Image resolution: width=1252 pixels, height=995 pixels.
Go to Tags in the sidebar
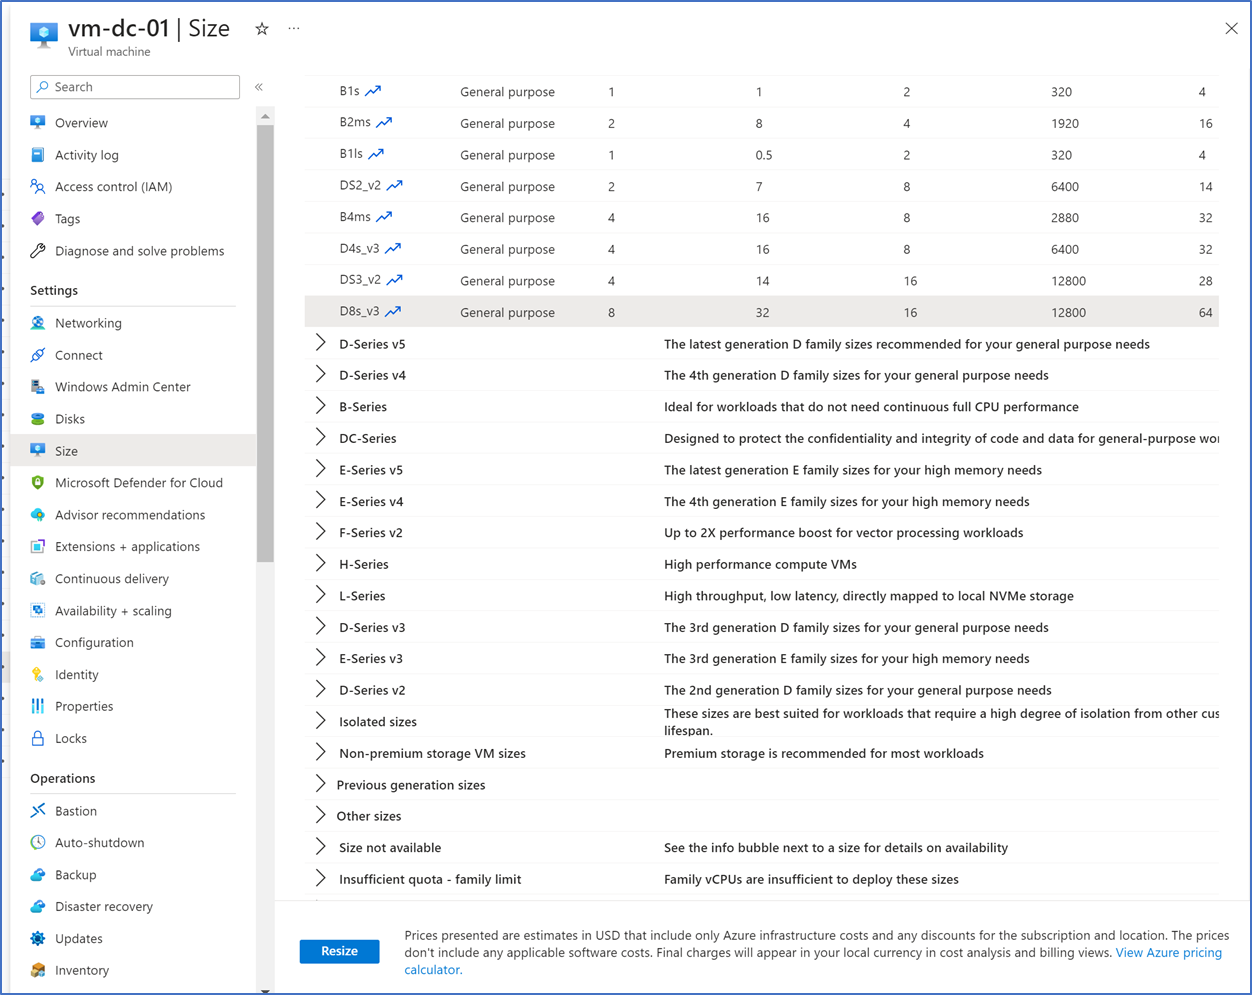point(133,219)
